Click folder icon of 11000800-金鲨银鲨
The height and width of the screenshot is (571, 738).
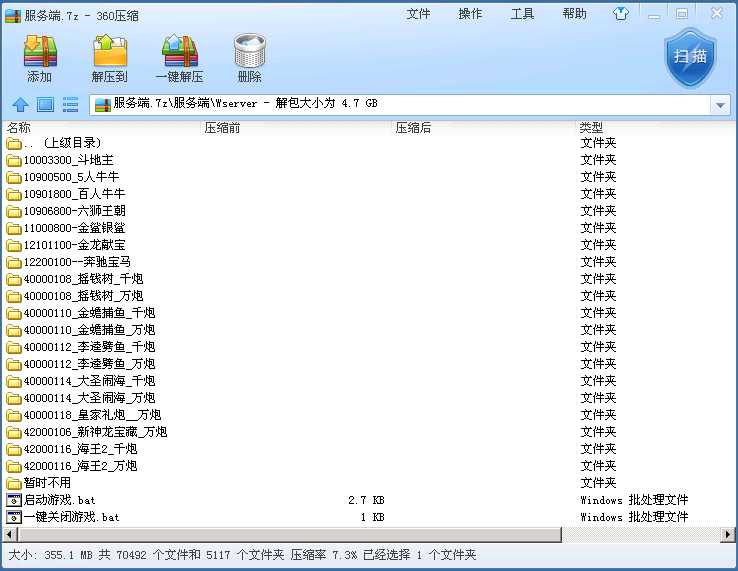point(14,228)
